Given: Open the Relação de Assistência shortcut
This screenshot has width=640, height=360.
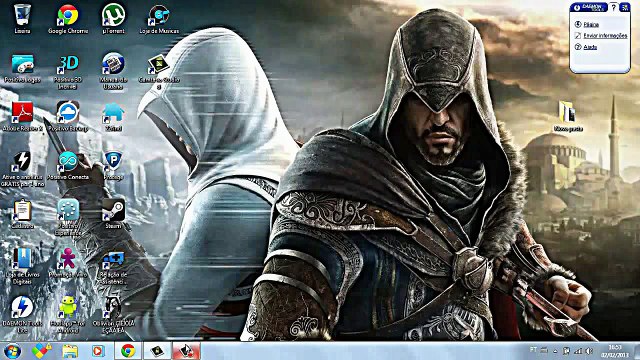Looking at the screenshot, I should tap(113, 266).
